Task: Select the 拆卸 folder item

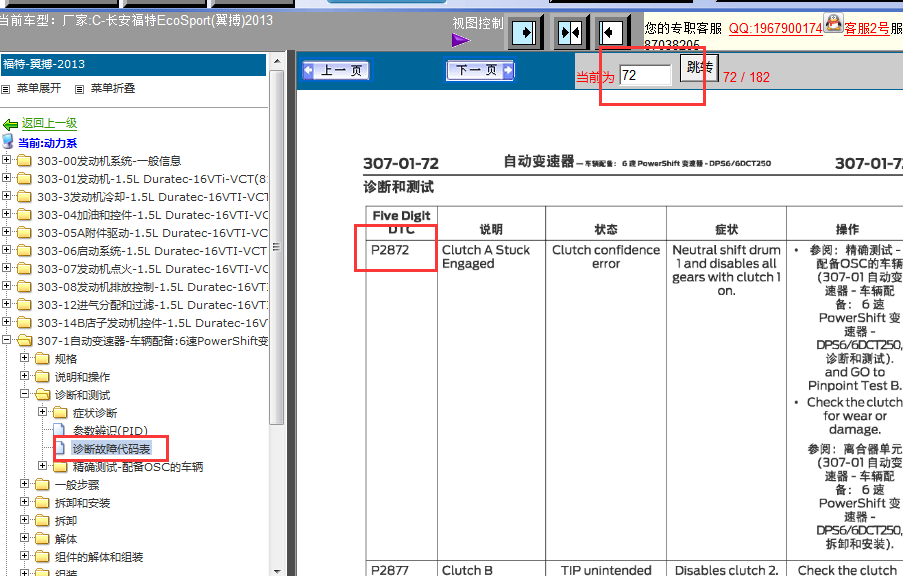Action: click(x=66, y=521)
